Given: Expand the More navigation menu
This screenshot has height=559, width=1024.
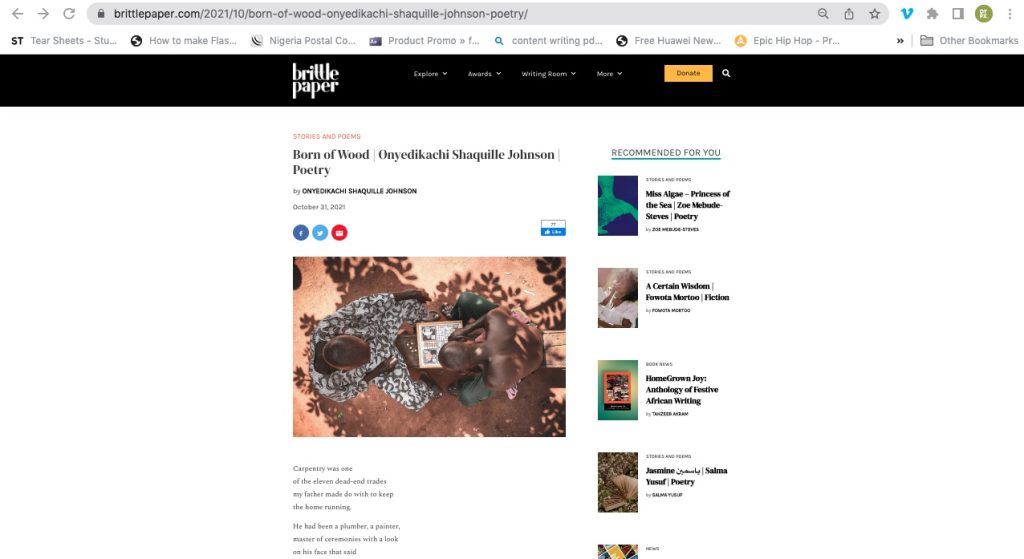Looking at the screenshot, I should pyautogui.click(x=609, y=74).
